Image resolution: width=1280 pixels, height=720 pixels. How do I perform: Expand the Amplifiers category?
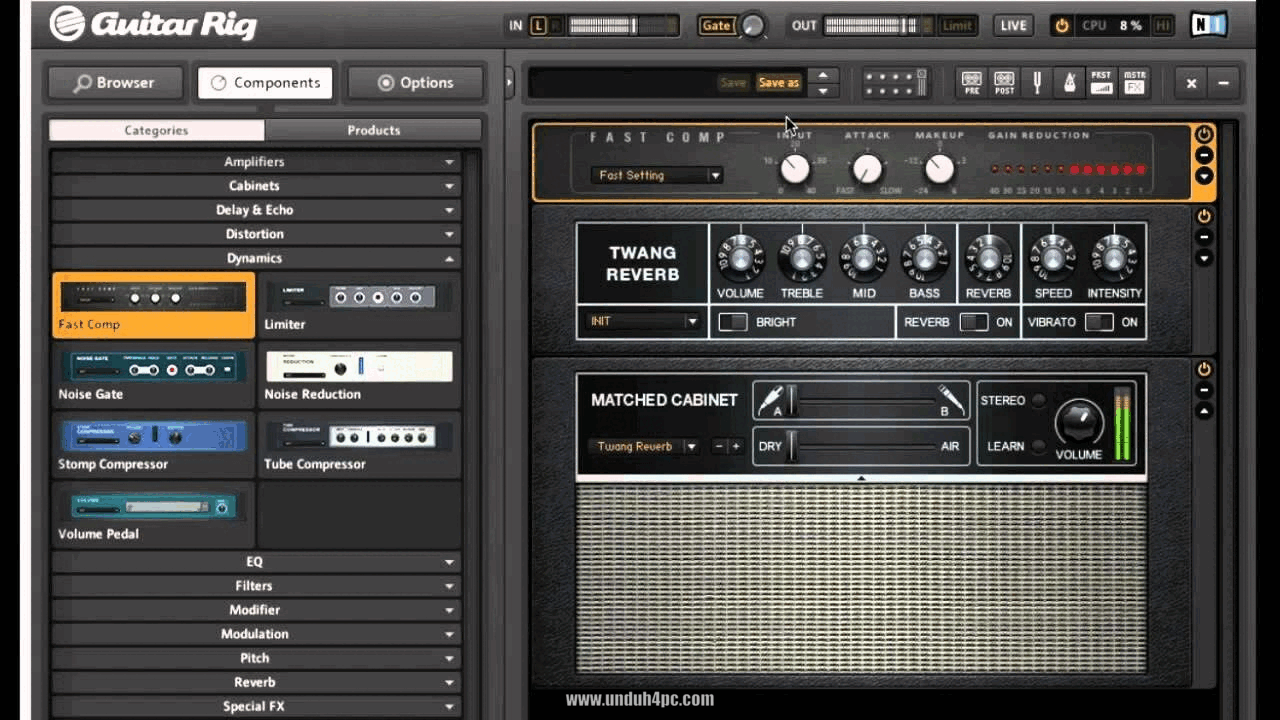coord(256,162)
